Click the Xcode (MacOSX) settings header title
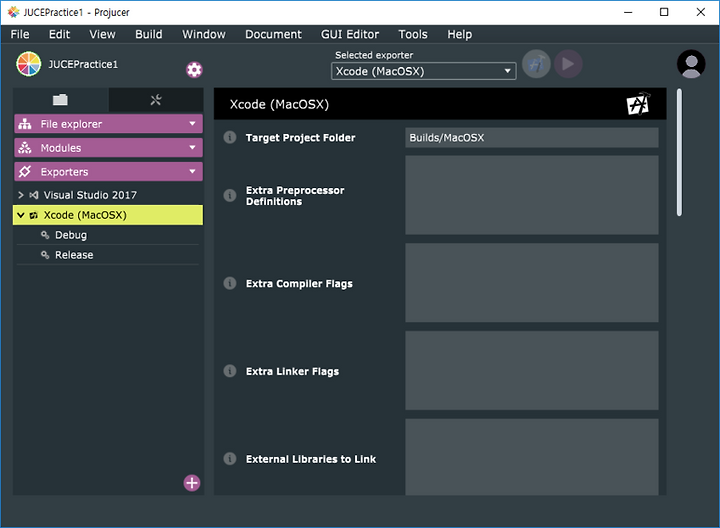The image size is (720, 528). point(279,104)
